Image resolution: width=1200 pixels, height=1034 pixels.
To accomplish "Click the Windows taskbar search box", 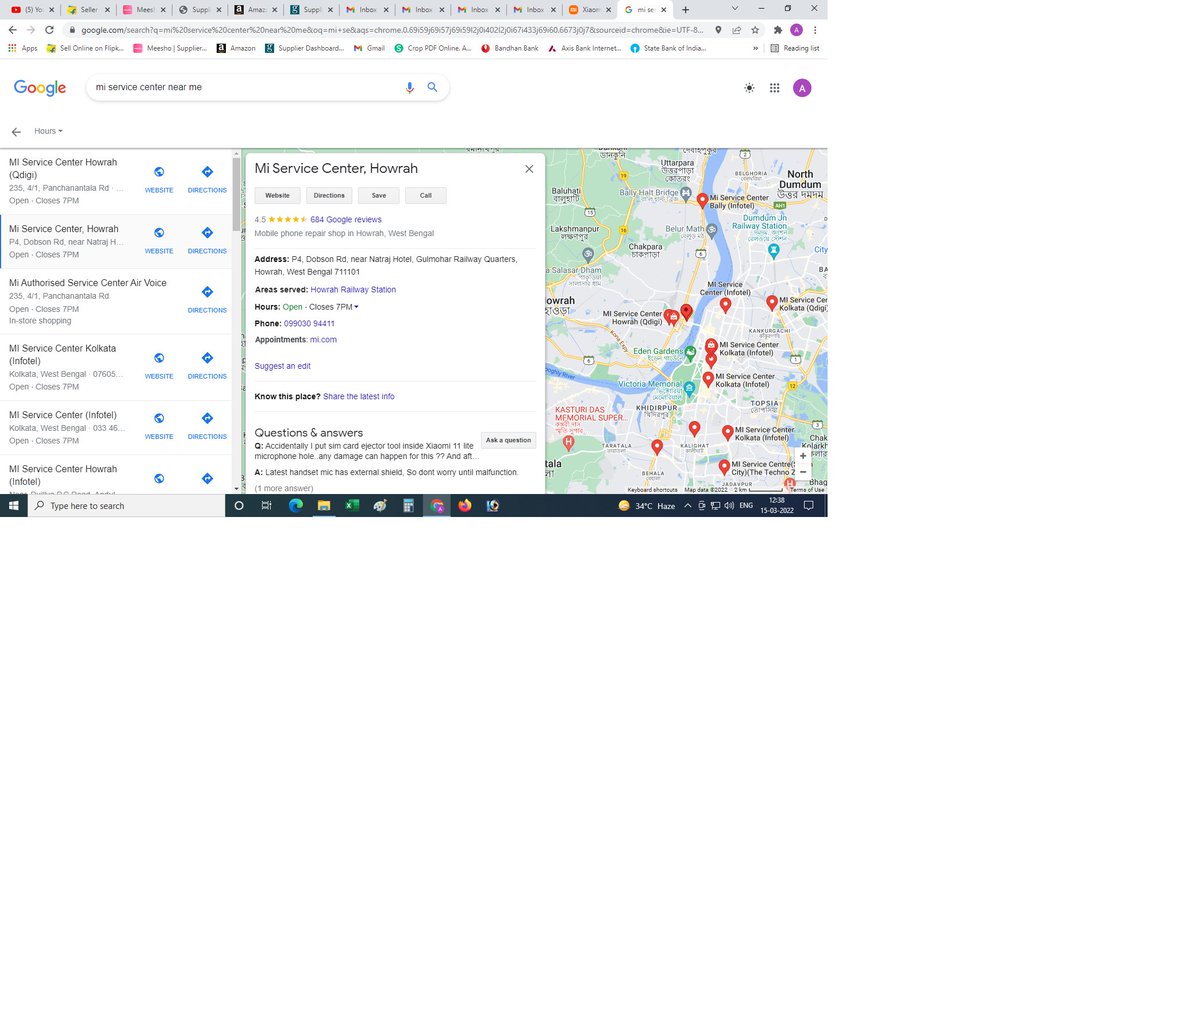I will [126, 506].
